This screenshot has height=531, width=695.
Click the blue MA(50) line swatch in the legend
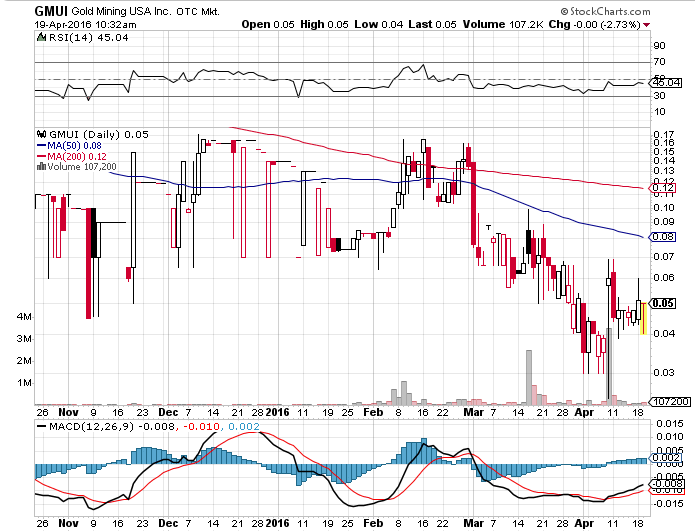[x=42, y=145]
